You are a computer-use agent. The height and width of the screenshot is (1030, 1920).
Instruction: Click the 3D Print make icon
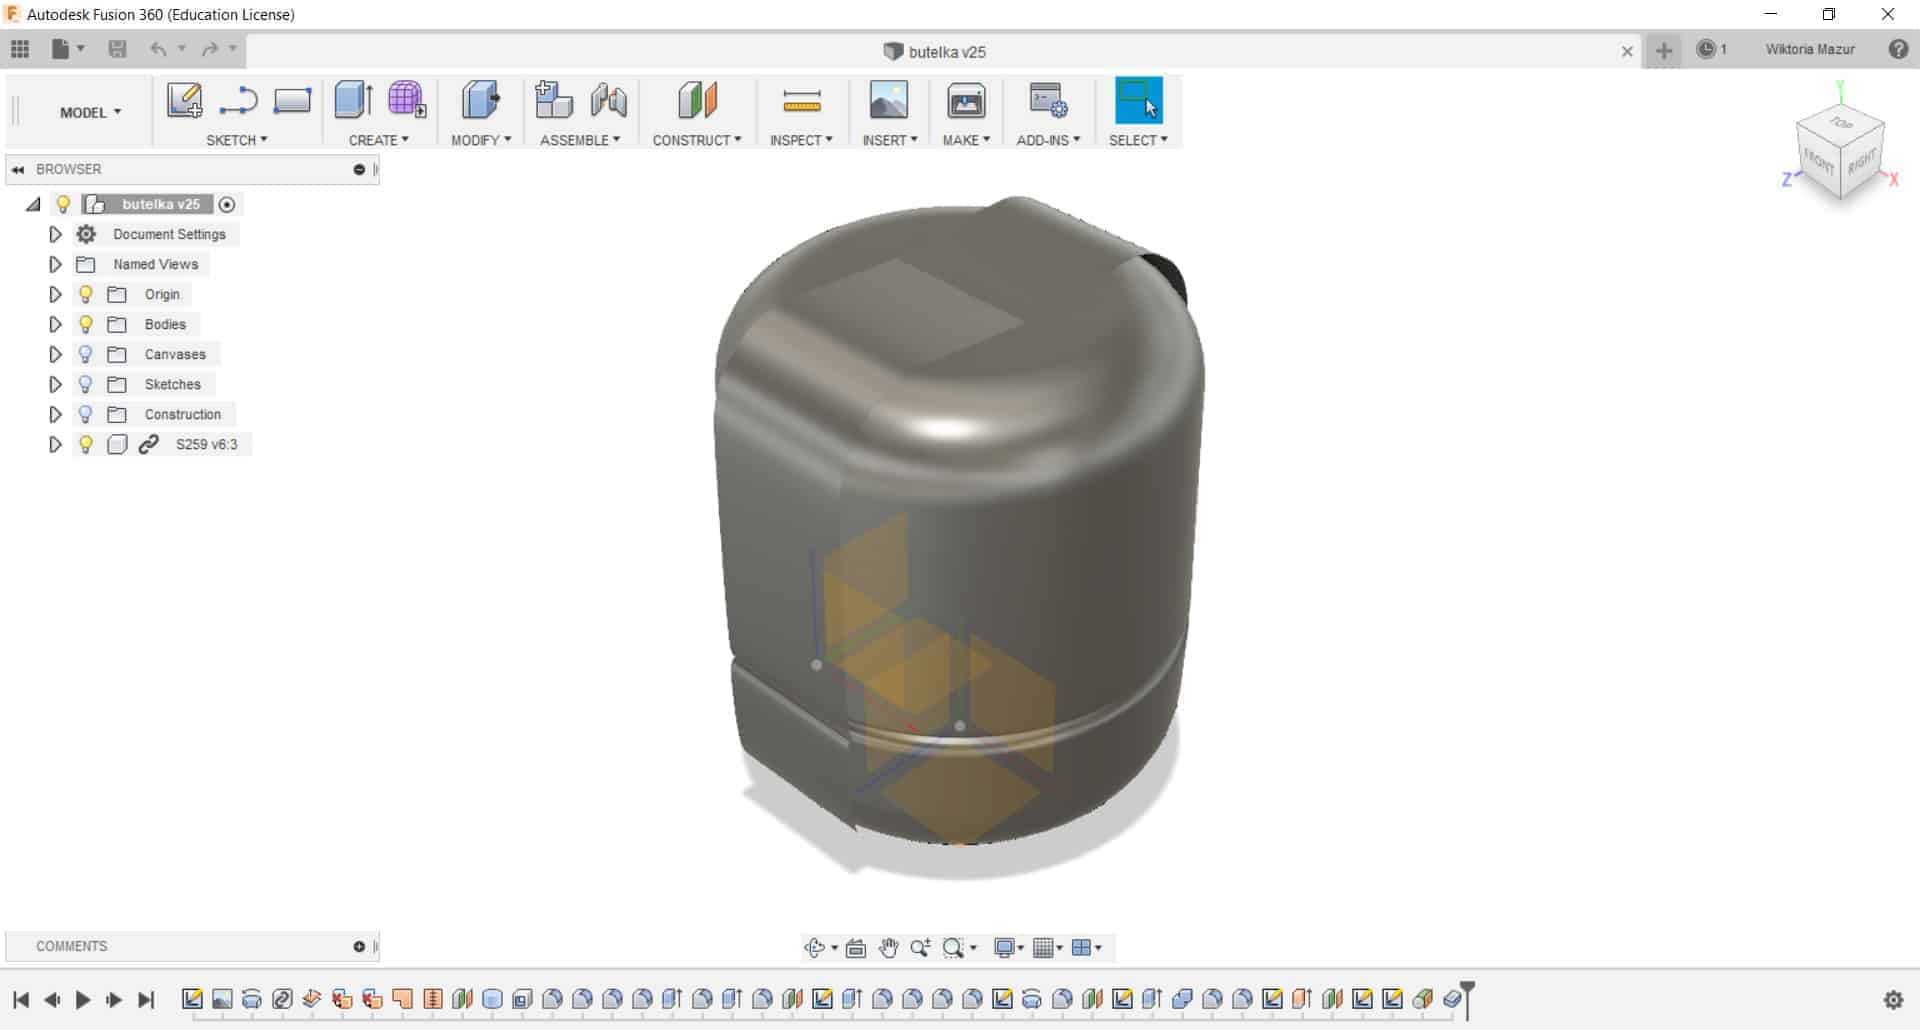(966, 101)
